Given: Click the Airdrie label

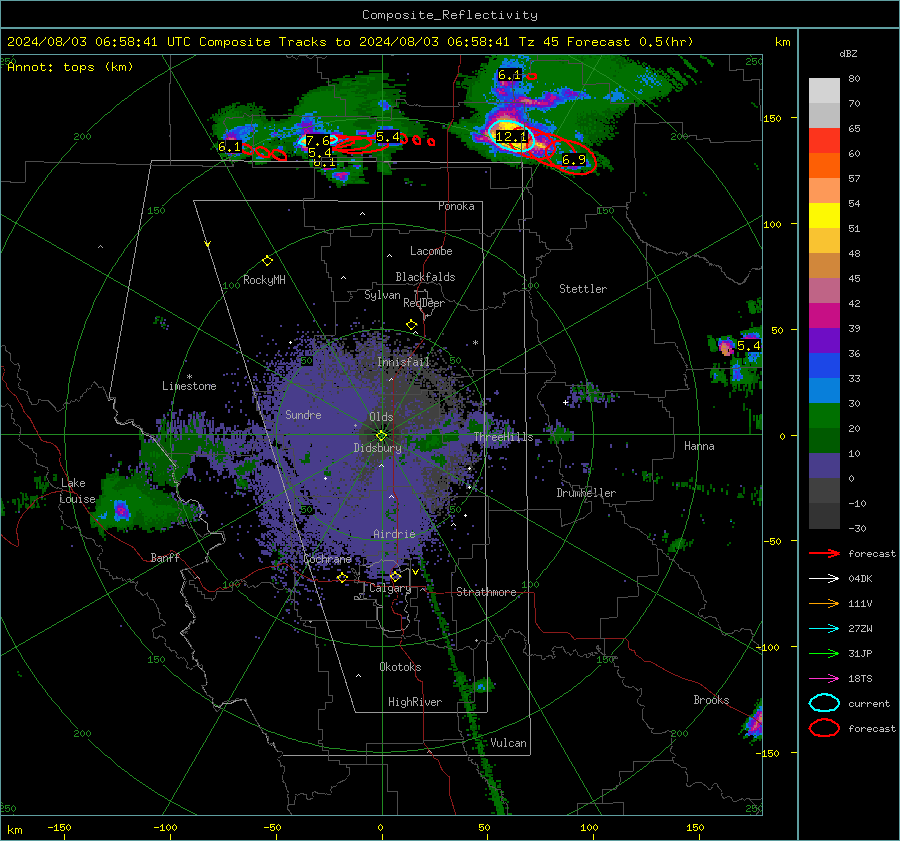Looking at the screenshot, I should click(394, 534).
